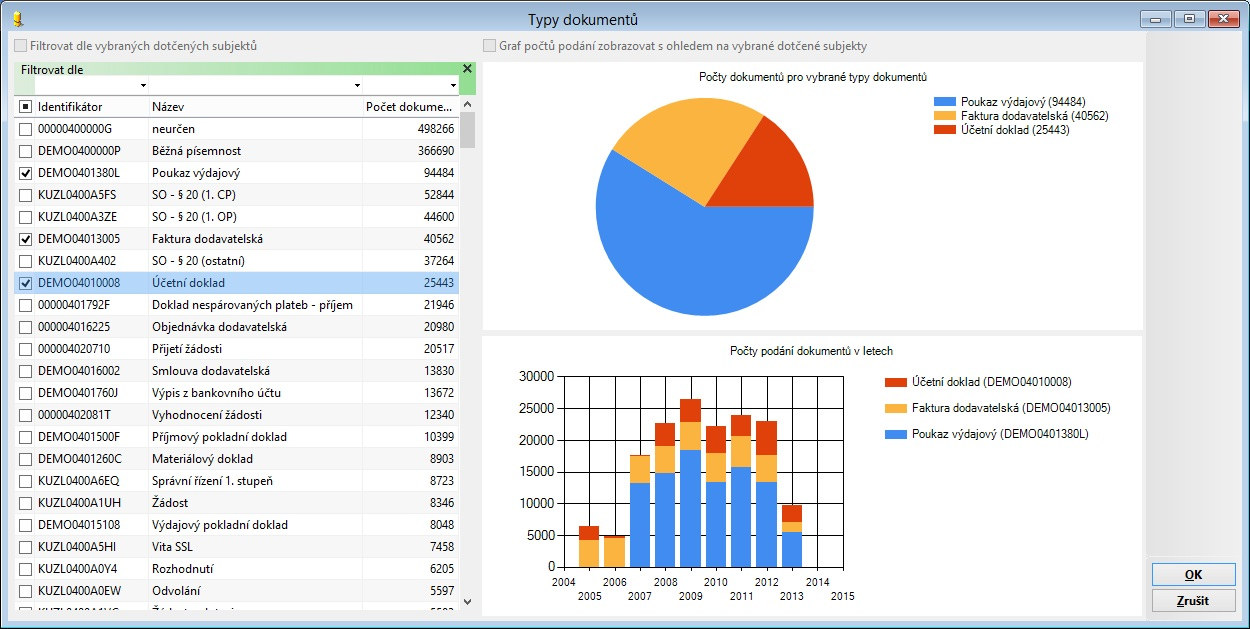Screen dimensions: 1250x629
Task: Check the 'neurčen' row checkbox
Action: (x=25, y=129)
